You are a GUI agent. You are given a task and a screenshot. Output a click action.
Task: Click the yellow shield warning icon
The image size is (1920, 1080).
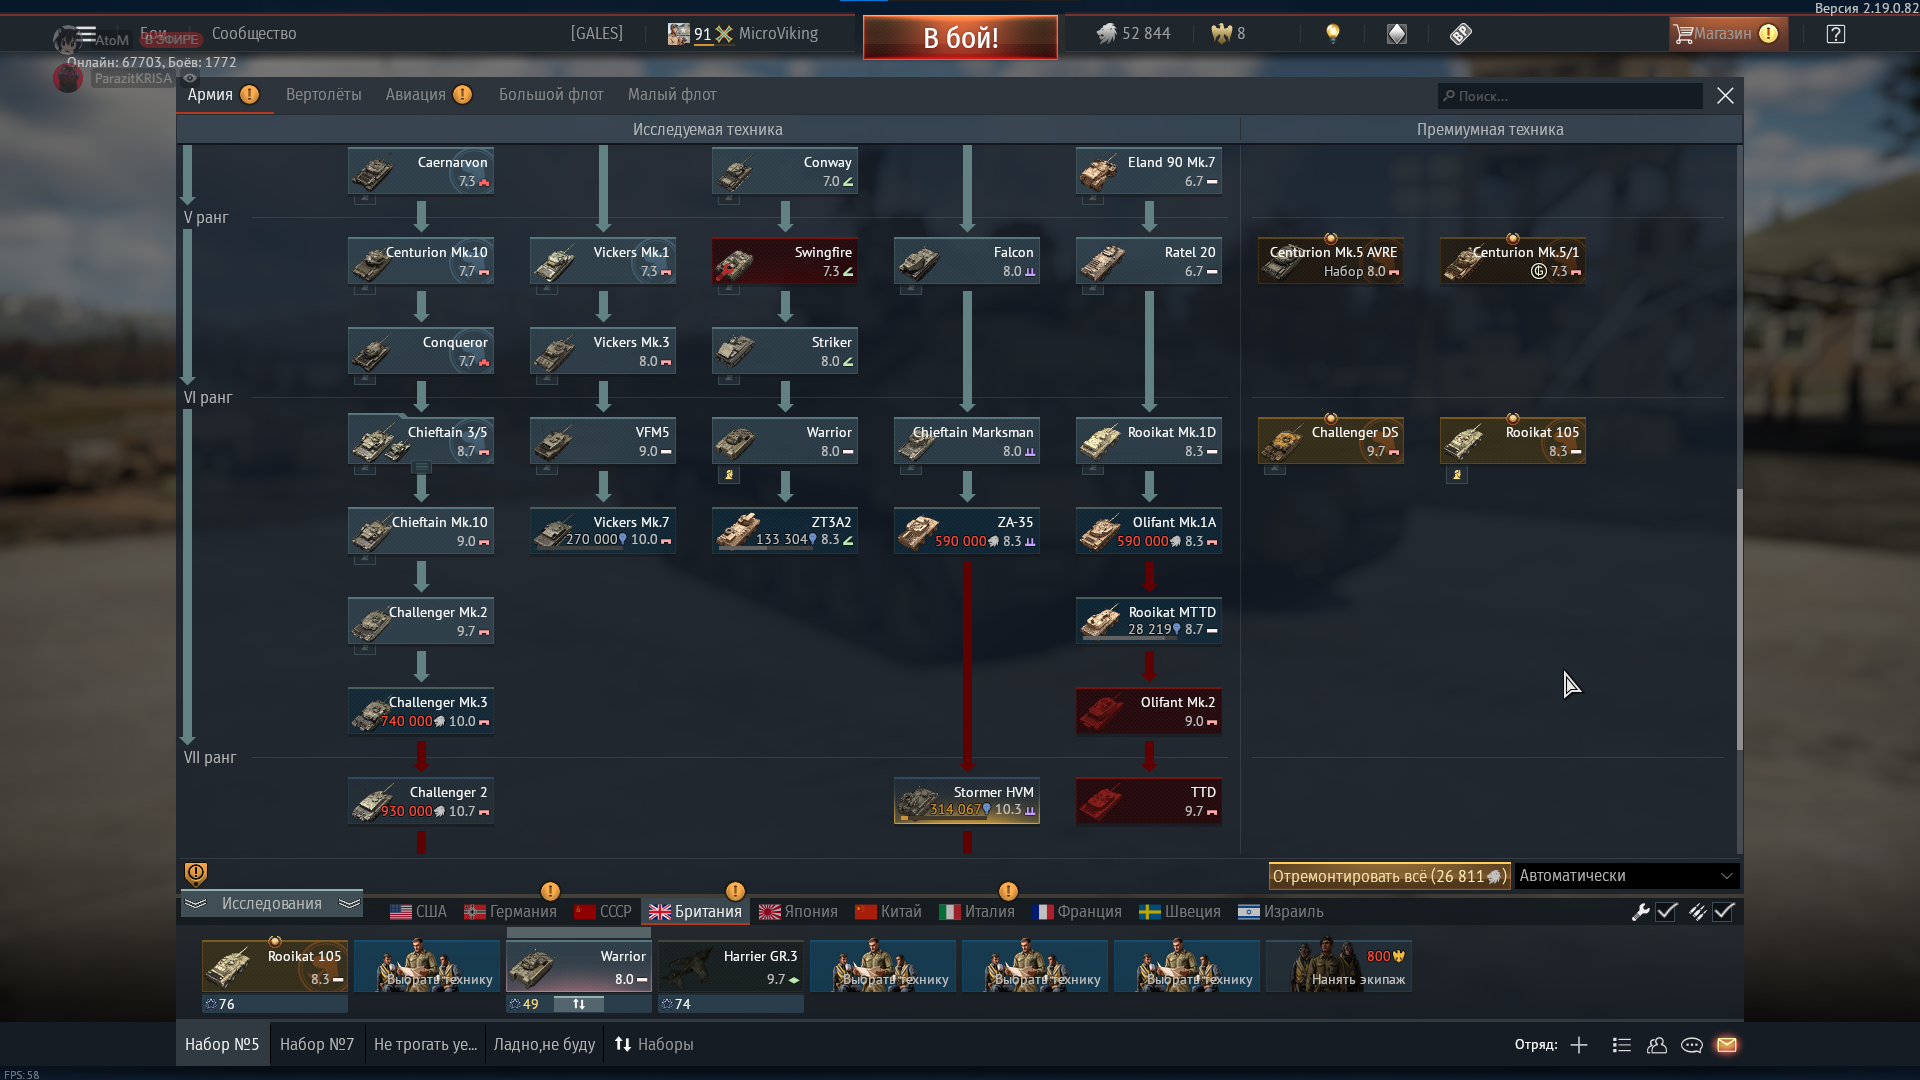coord(196,874)
